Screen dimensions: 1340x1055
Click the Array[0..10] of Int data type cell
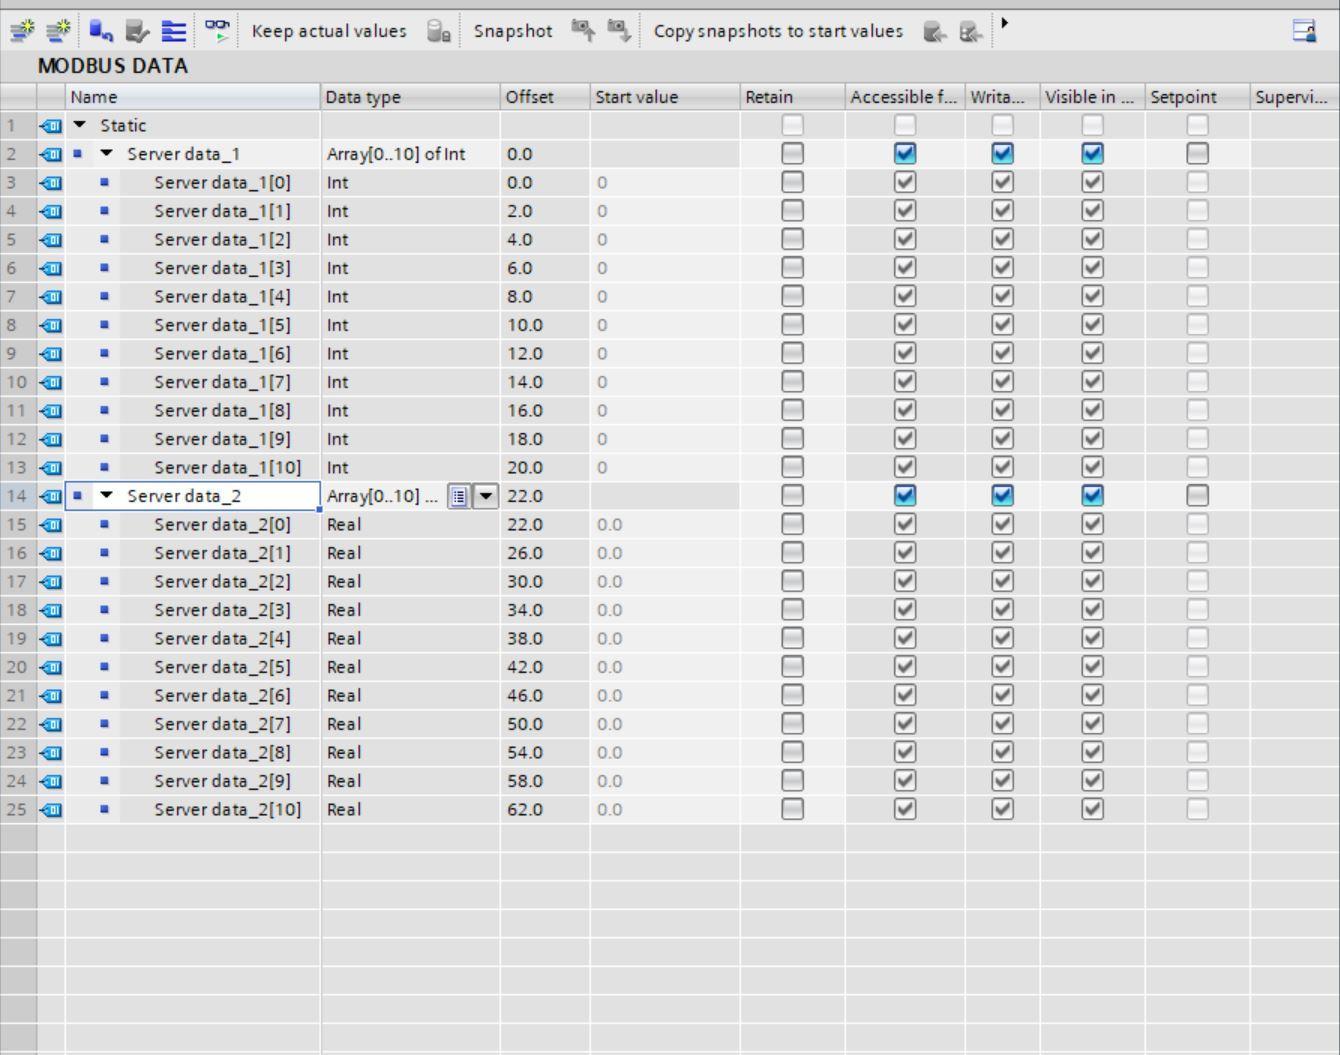pyautogui.click(x=410, y=154)
